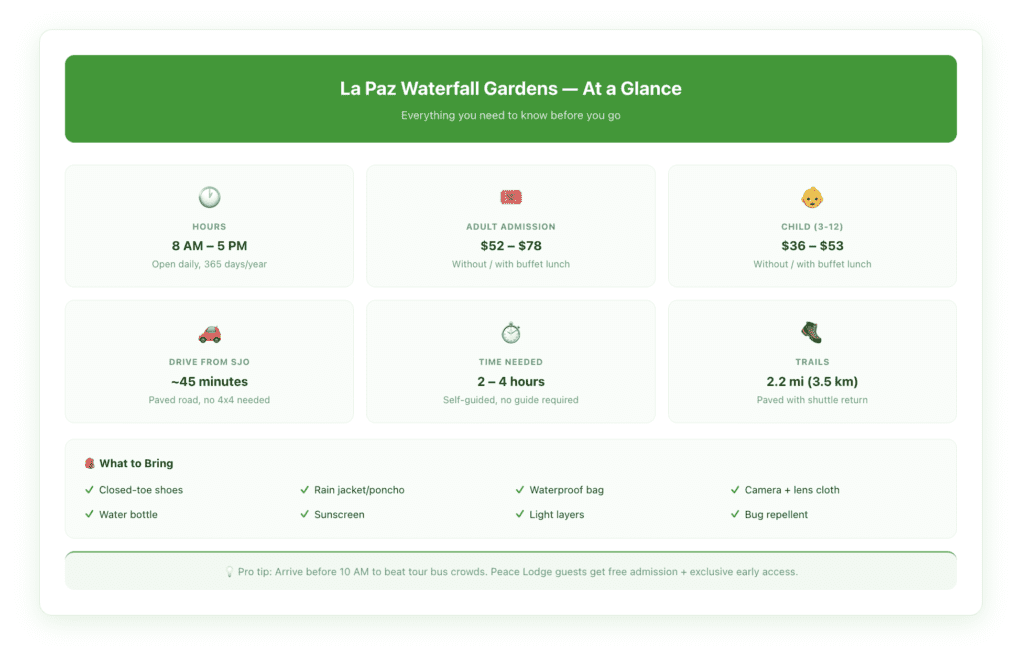Viewport: 1024px width, 646px height.
Task: Click the $52 – $78 admission price
Action: [510, 245]
